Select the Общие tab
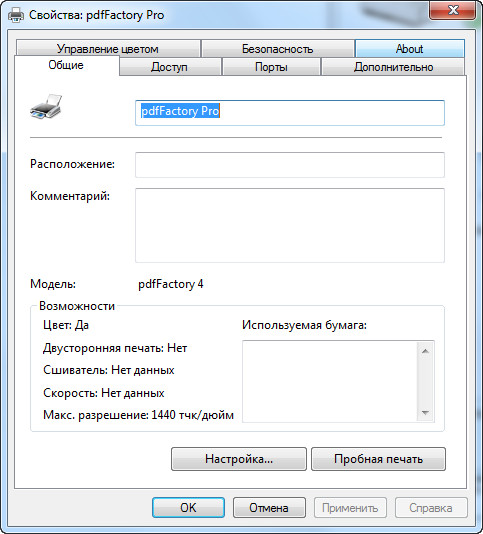 (x=66, y=65)
